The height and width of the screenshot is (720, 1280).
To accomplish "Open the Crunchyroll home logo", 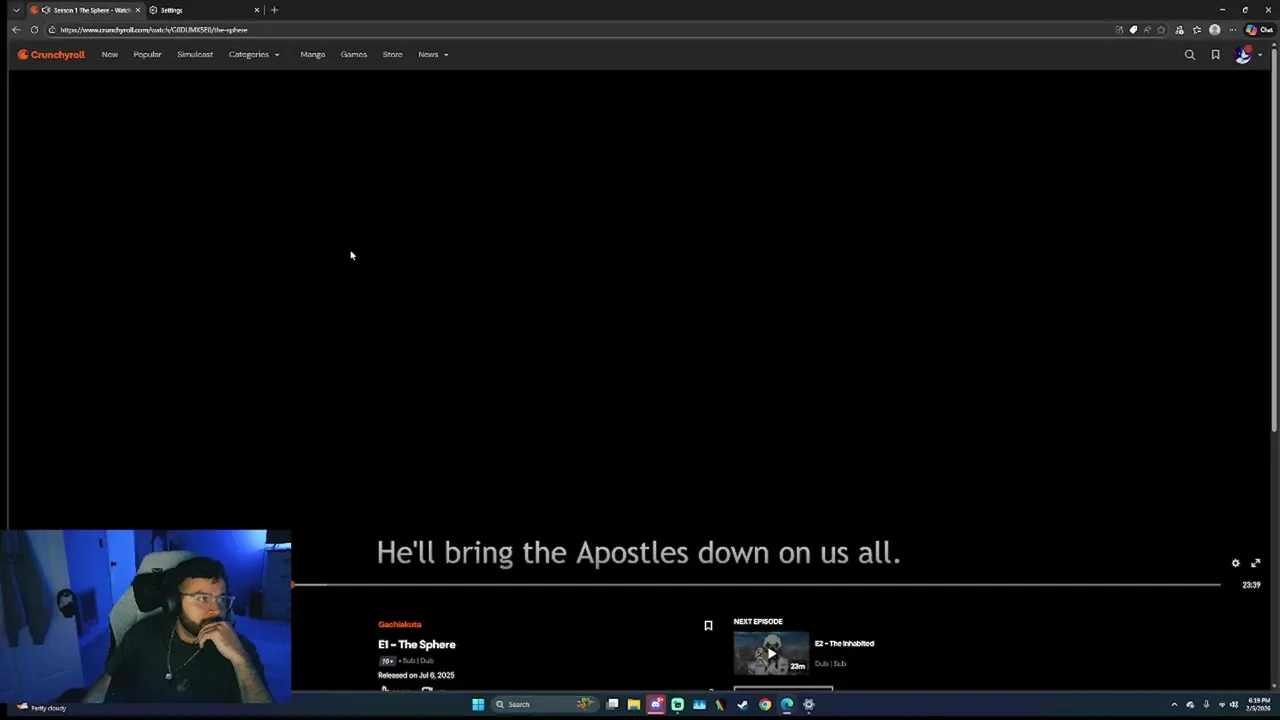I will pyautogui.click(x=51, y=55).
